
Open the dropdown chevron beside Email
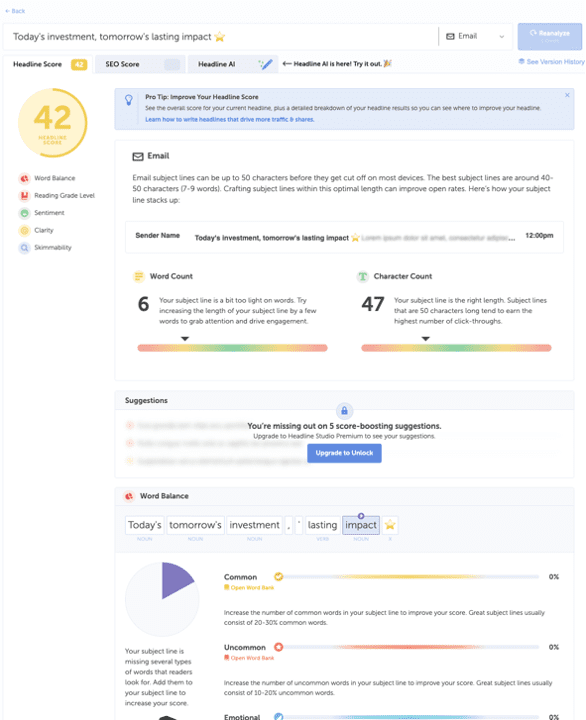pos(501,37)
